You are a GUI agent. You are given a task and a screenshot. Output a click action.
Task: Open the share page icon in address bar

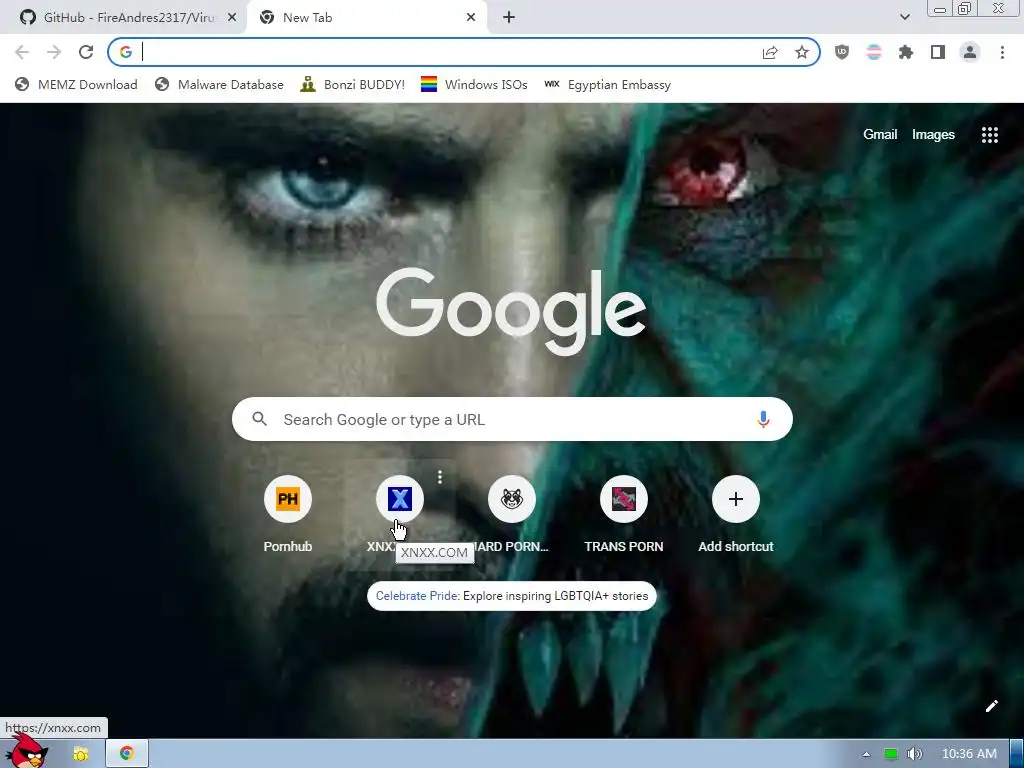770,52
